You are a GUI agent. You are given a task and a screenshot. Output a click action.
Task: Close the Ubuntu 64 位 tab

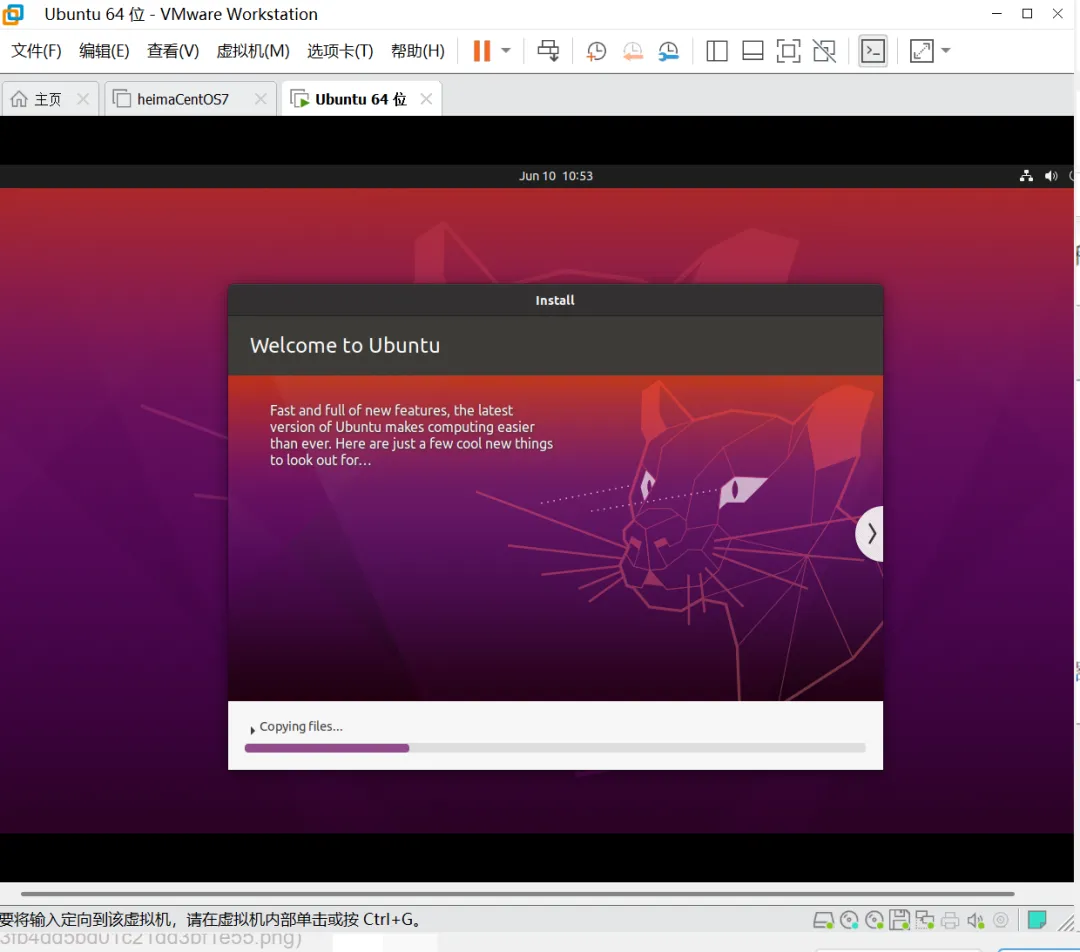(426, 99)
